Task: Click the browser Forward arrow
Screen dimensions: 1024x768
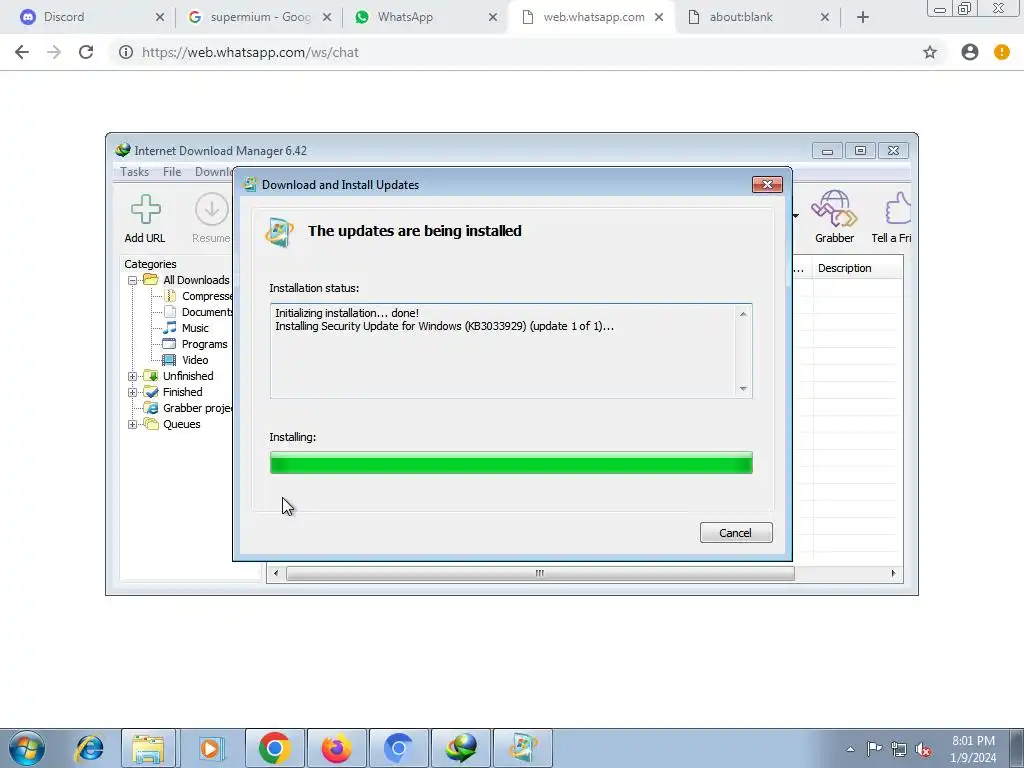Action: coord(54,52)
